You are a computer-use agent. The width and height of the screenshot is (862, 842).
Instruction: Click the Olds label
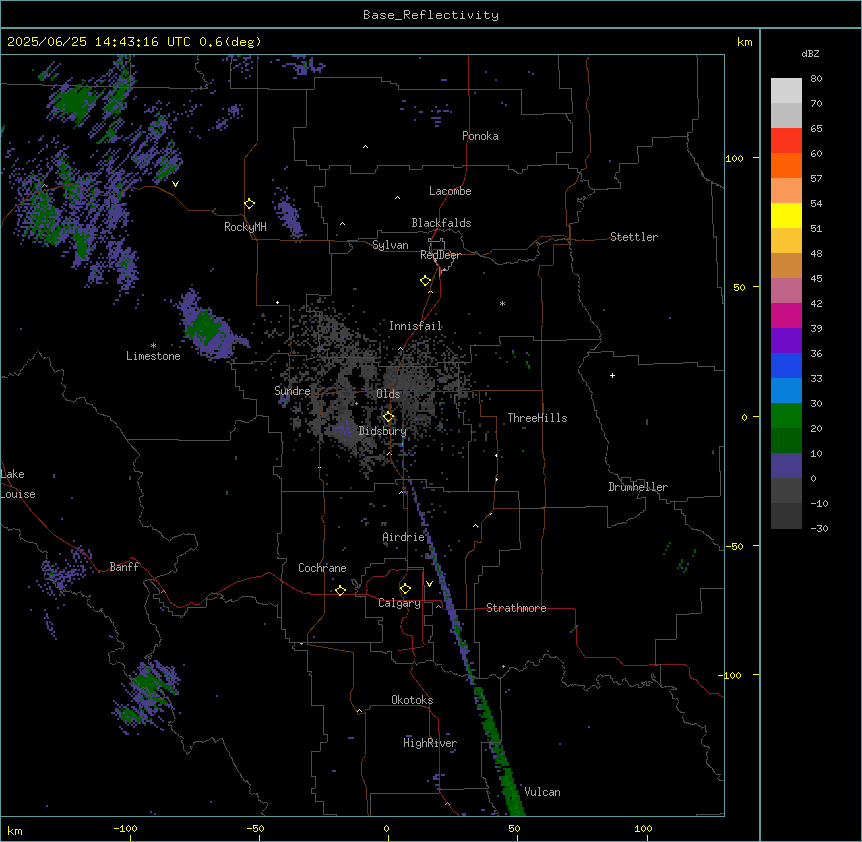[388, 394]
